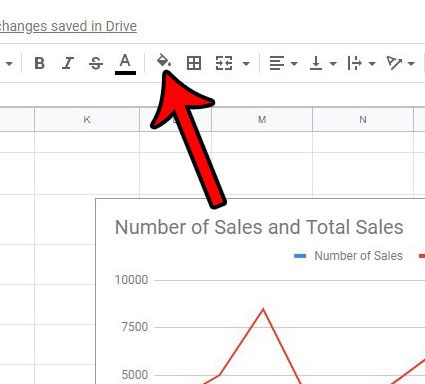The height and width of the screenshot is (384, 425).
Task: Open the borders tool
Action: 194,63
